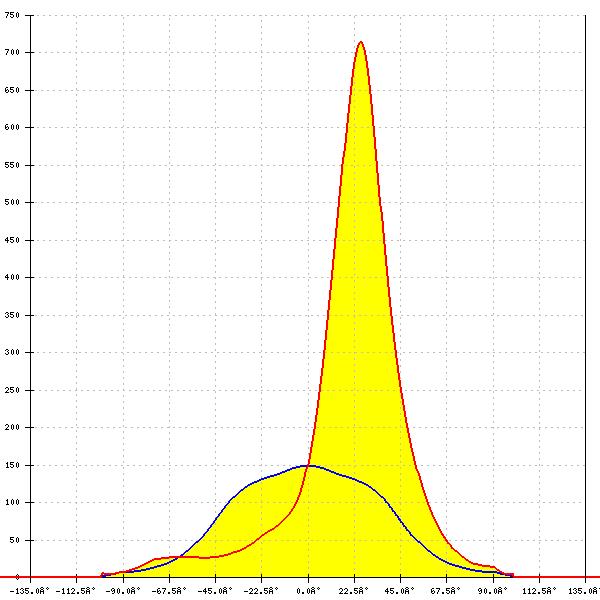Click the 150 y-axis label

tap(12, 465)
